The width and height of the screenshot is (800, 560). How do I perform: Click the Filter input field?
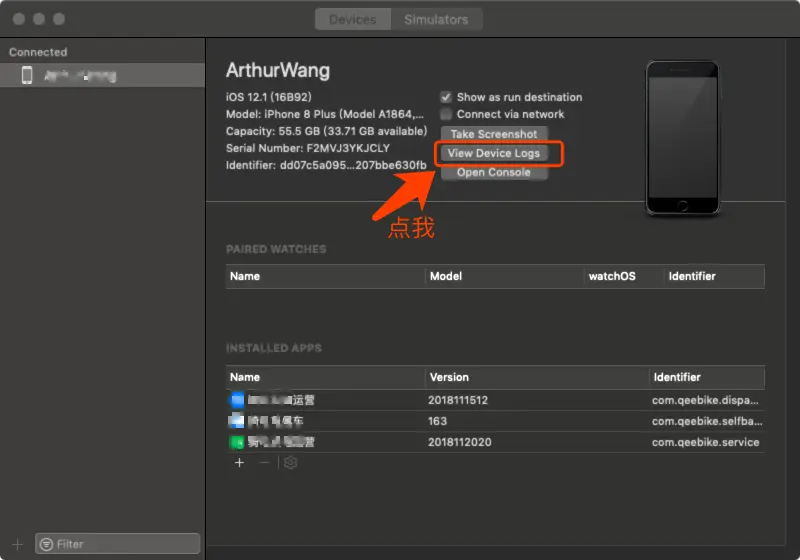point(117,544)
